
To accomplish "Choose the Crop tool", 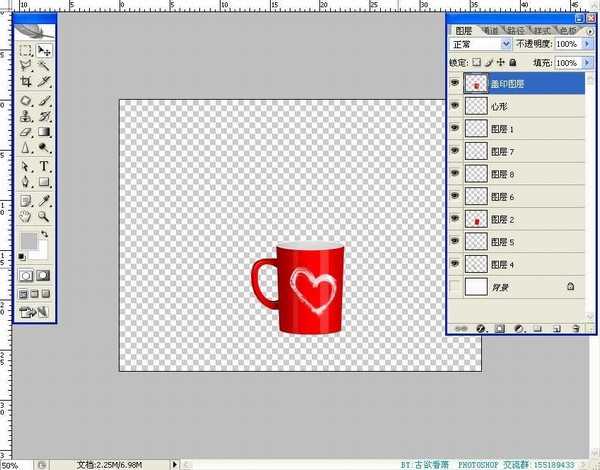I will 26,82.
